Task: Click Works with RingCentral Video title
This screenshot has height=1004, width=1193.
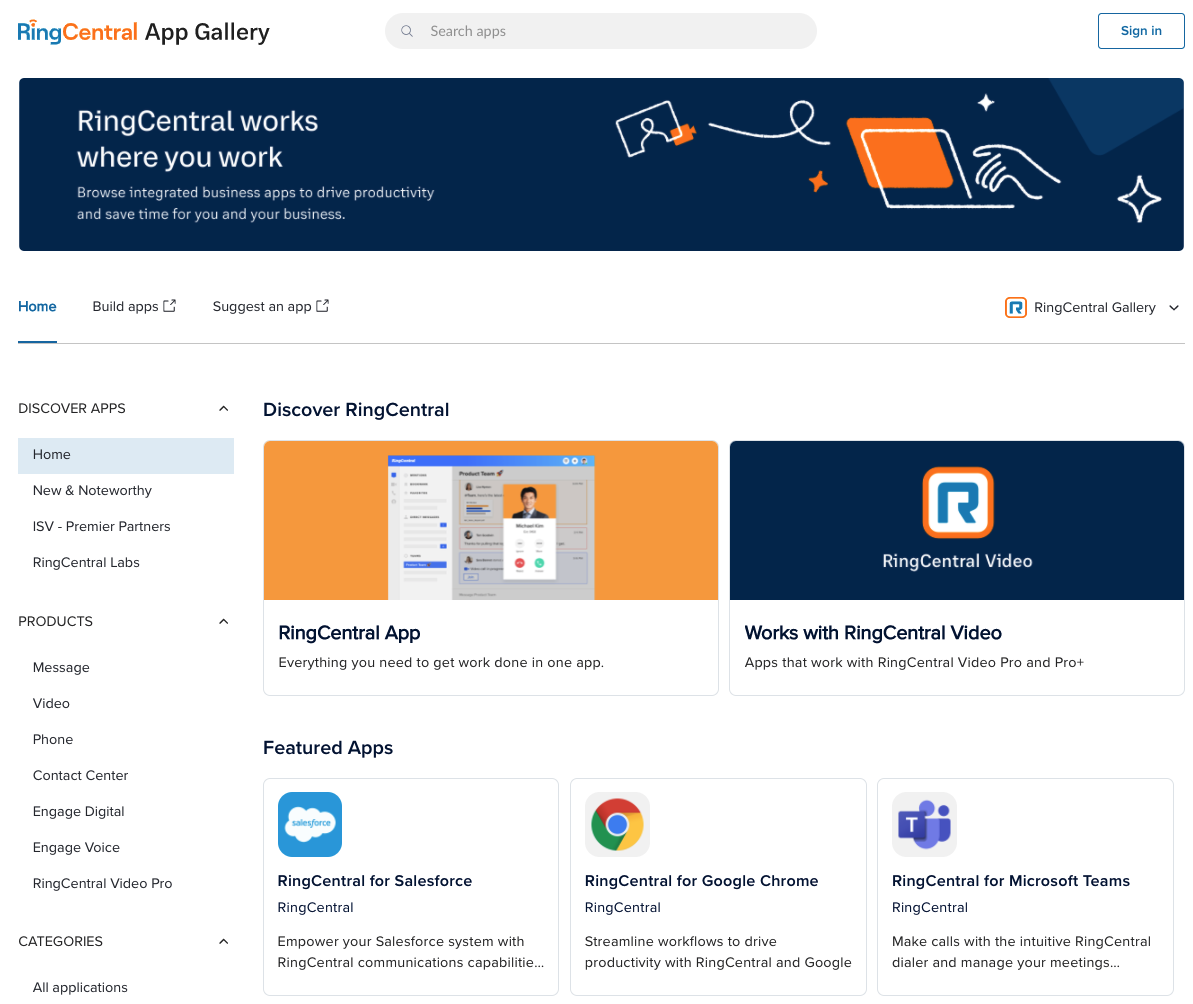Action: coord(873,633)
